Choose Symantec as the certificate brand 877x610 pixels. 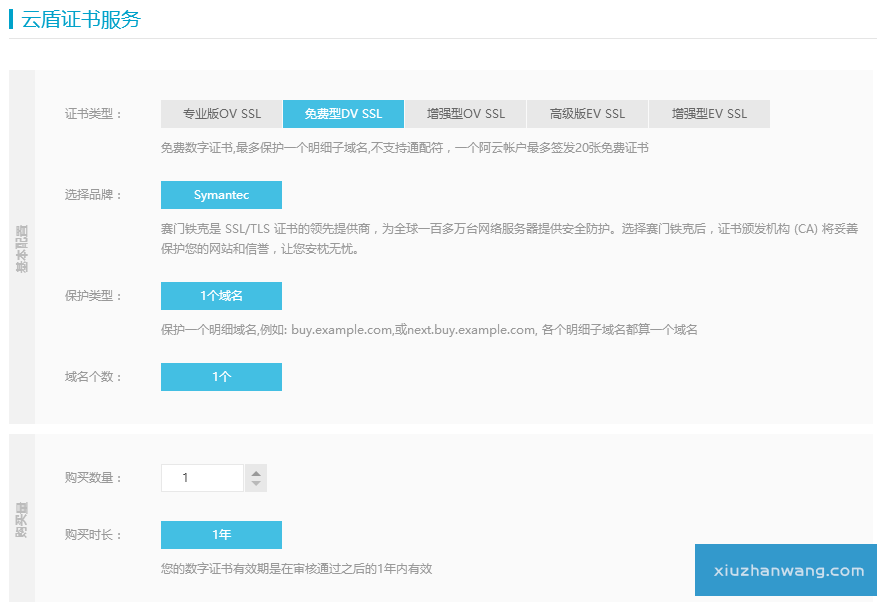click(221, 195)
